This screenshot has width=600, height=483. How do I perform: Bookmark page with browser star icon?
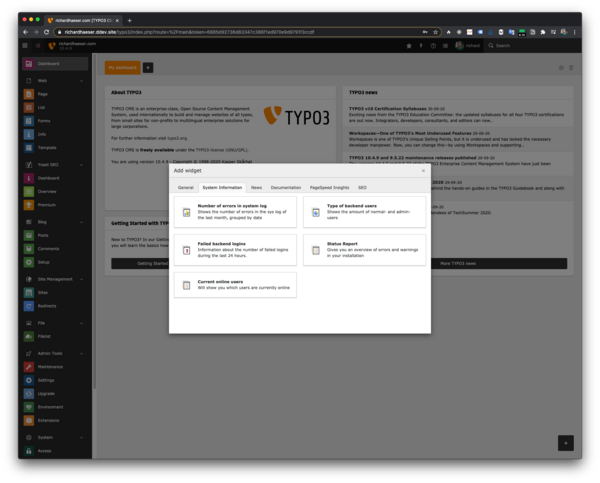point(435,32)
